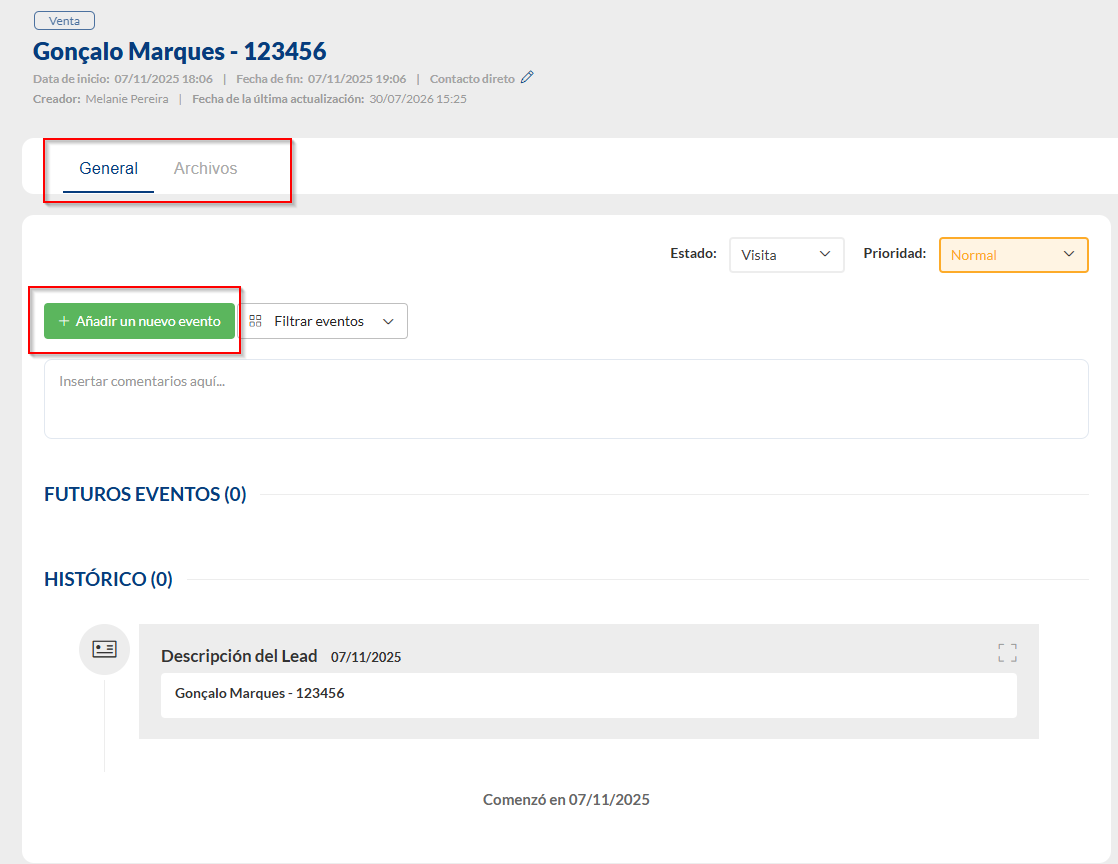Expand the Filtrar eventos dropdown
The height and width of the screenshot is (864, 1118).
(322, 322)
